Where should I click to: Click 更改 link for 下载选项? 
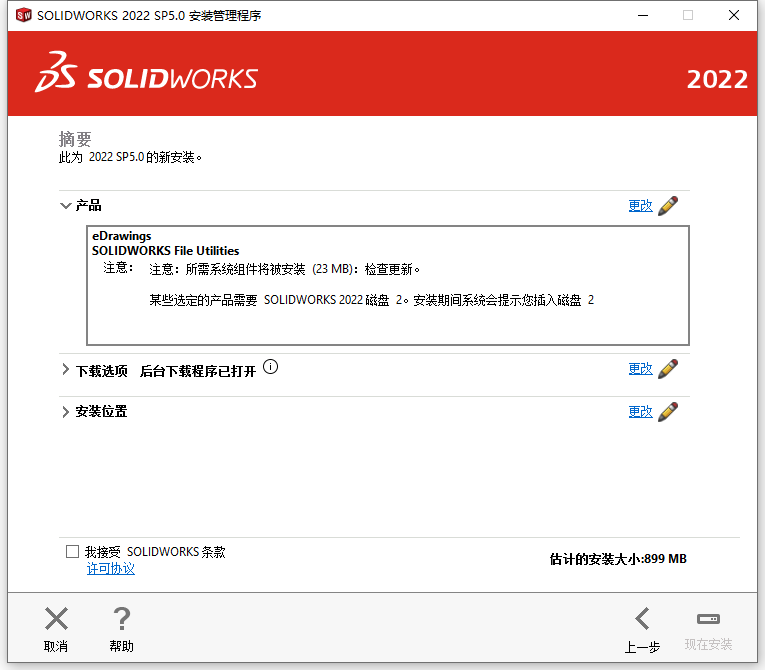pos(641,369)
